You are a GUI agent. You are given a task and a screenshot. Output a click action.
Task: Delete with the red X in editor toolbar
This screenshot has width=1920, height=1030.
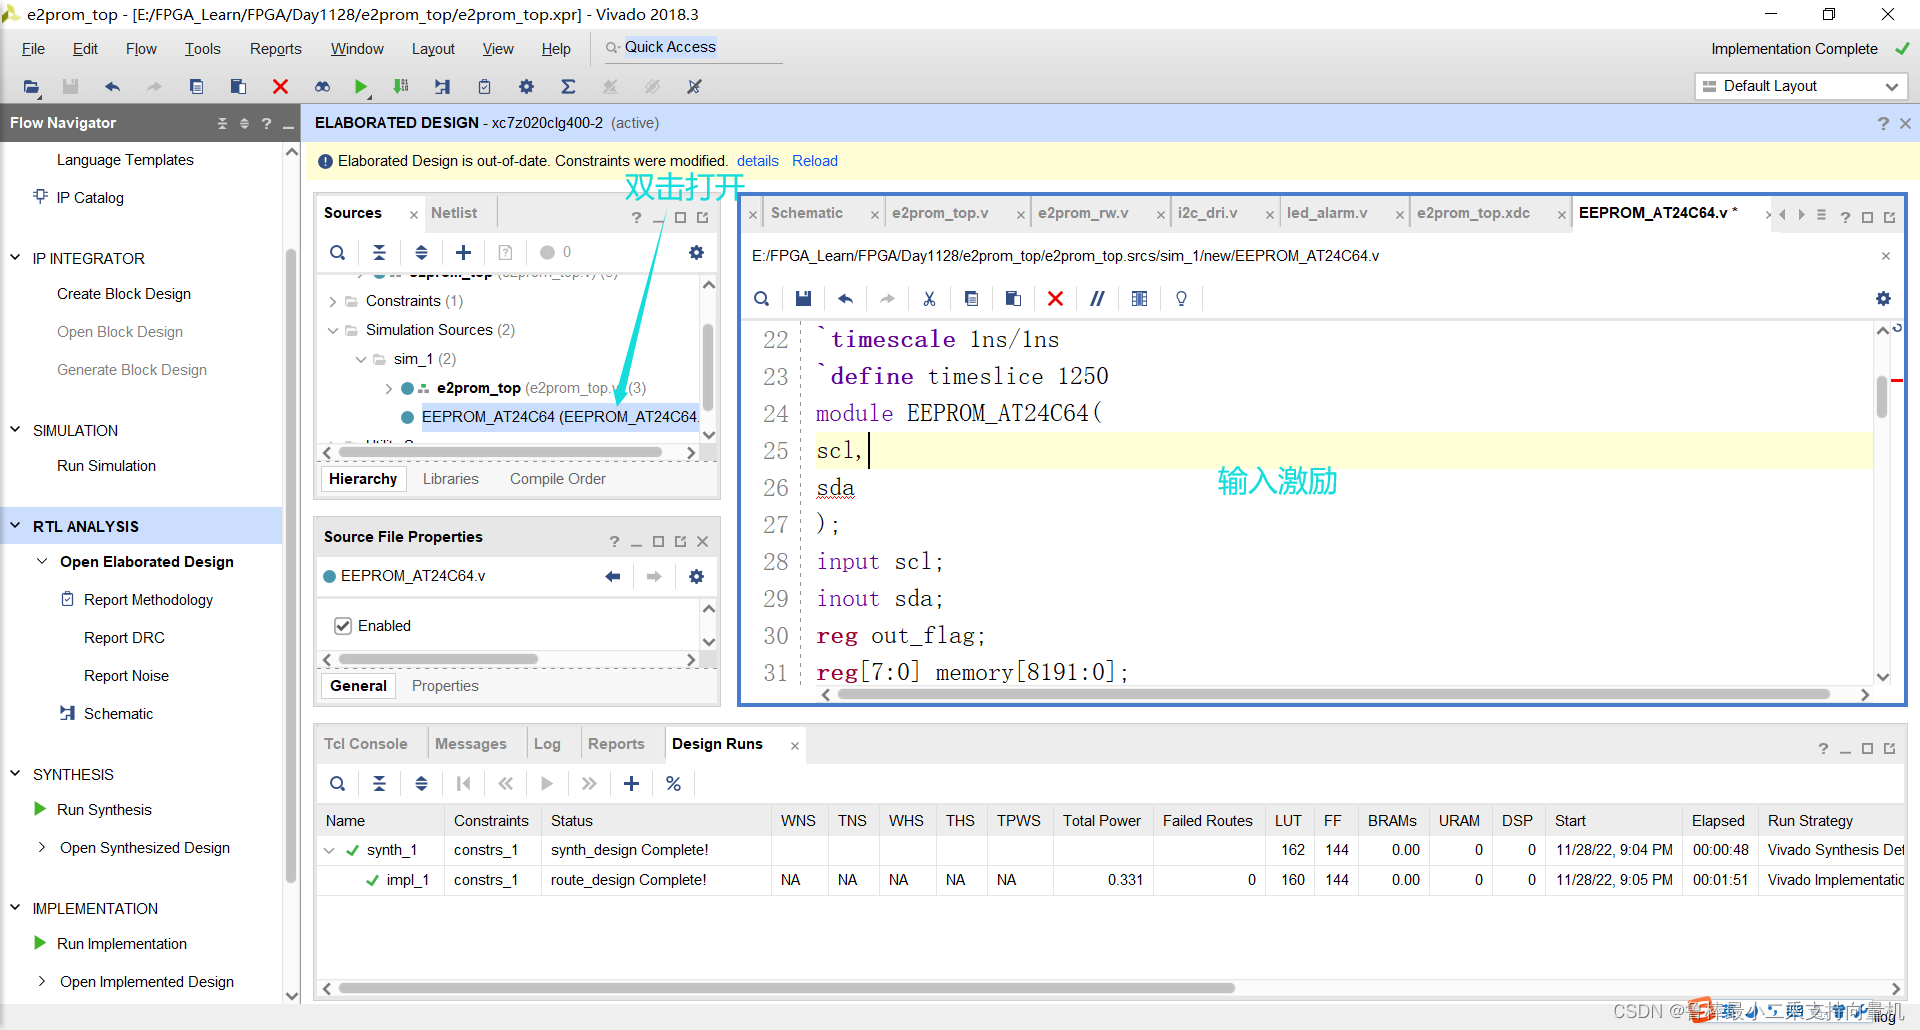coord(1055,299)
